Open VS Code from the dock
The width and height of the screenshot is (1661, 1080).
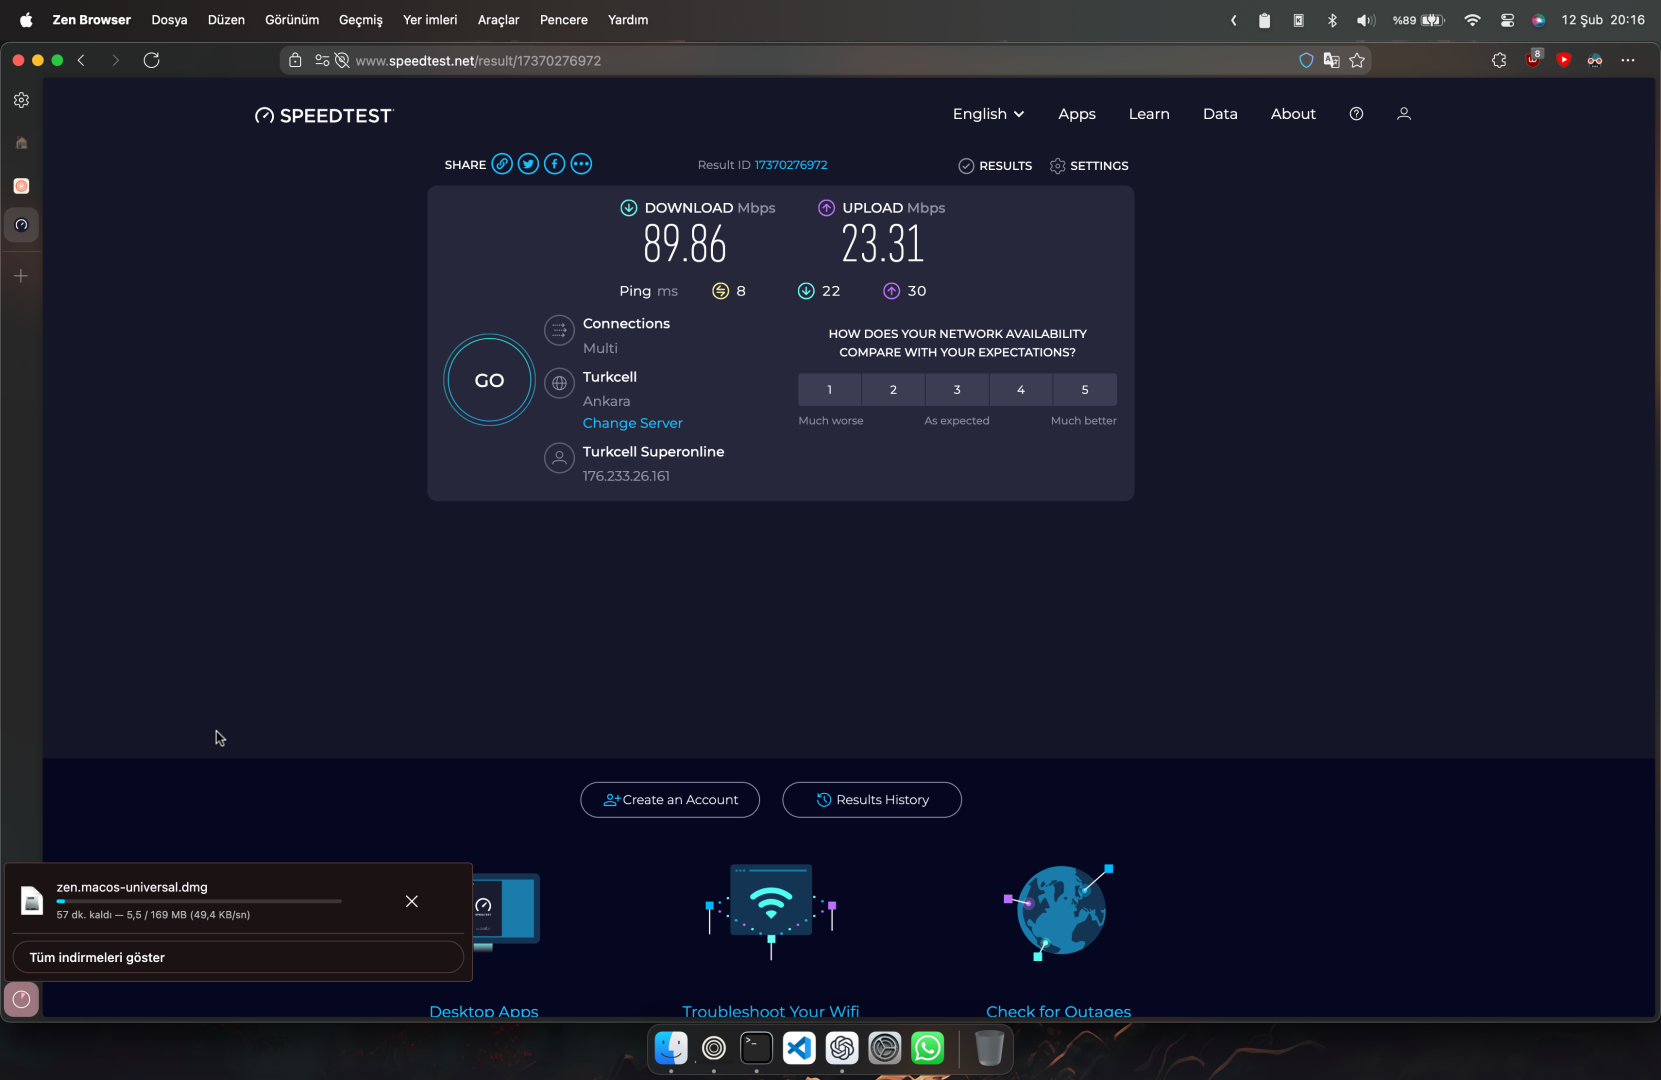click(x=799, y=1048)
